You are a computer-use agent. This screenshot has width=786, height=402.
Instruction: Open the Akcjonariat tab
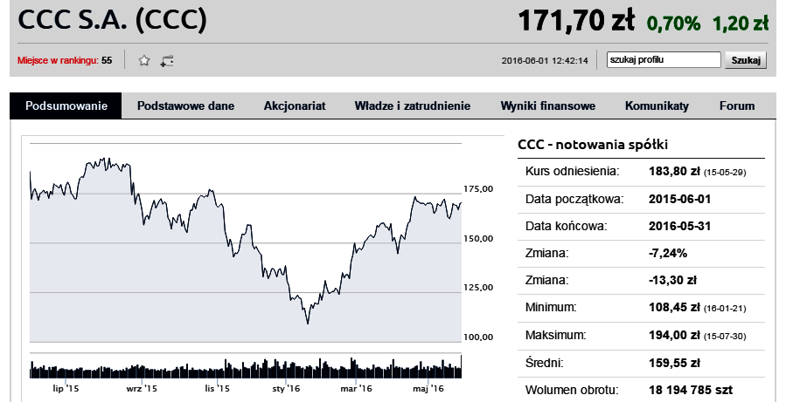click(x=295, y=105)
